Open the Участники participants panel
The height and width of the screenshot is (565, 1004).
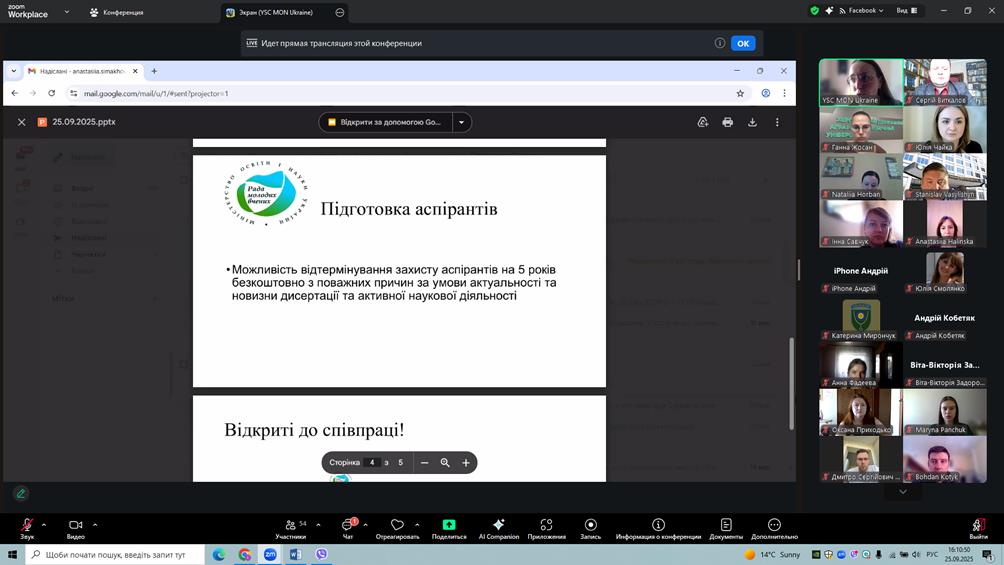point(290,526)
